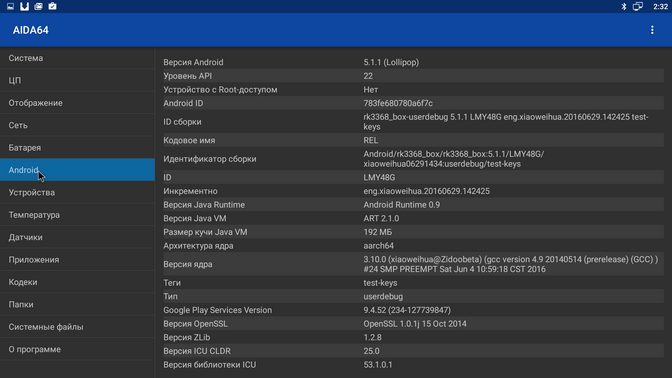This screenshot has height=378, width=672.
Task: Select the OpenSSL 1.0.1j version value
Action: pyautogui.click(x=415, y=324)
